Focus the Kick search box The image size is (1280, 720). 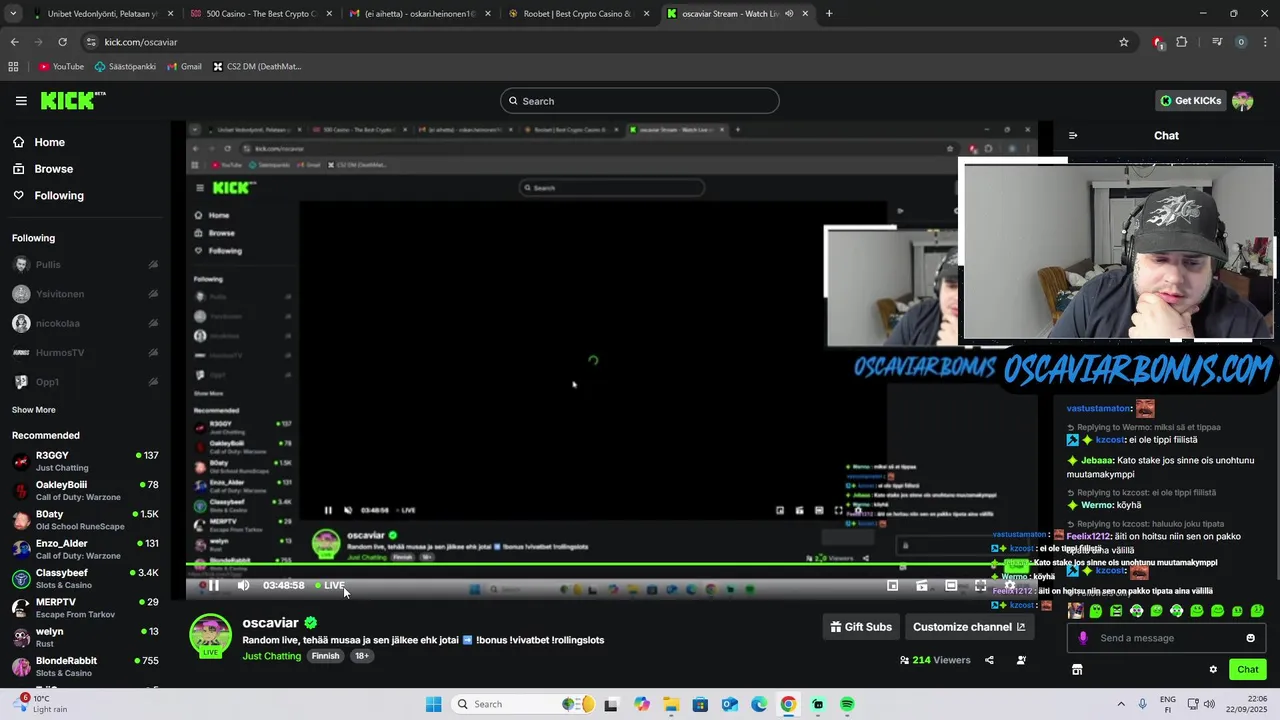[x=640, y=101]
